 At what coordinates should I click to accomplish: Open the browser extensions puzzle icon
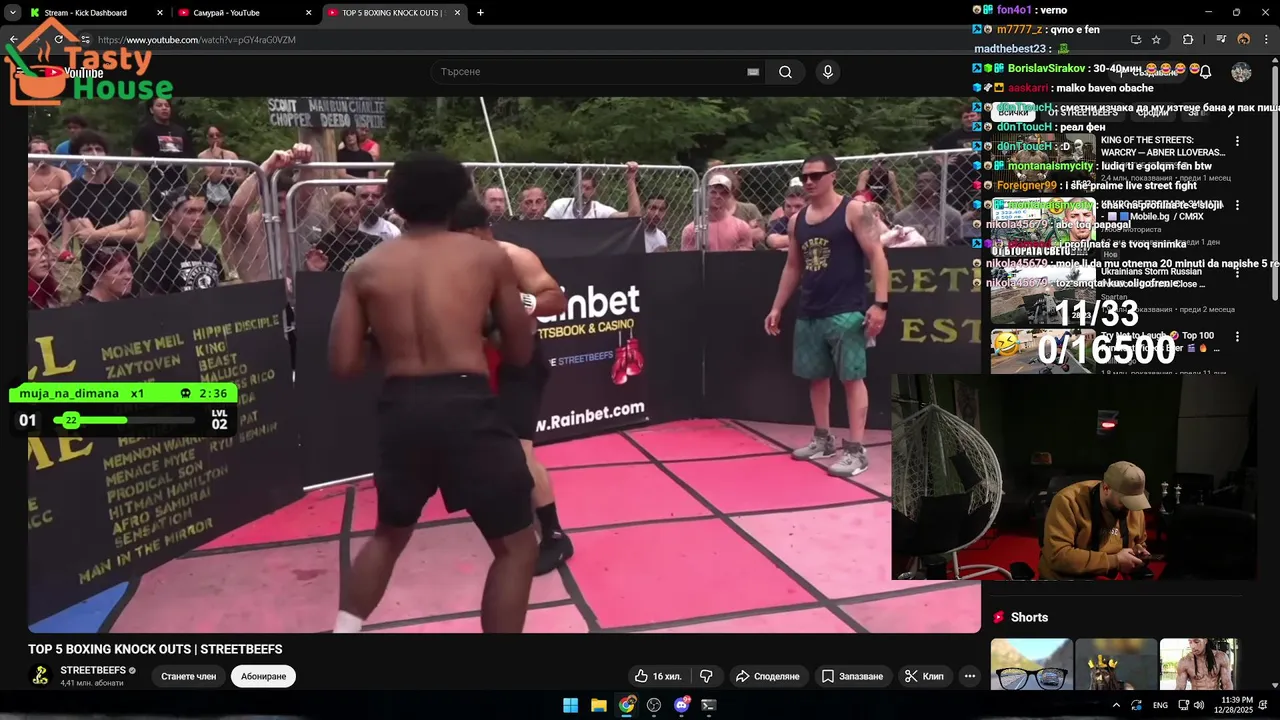[1188, 39]
